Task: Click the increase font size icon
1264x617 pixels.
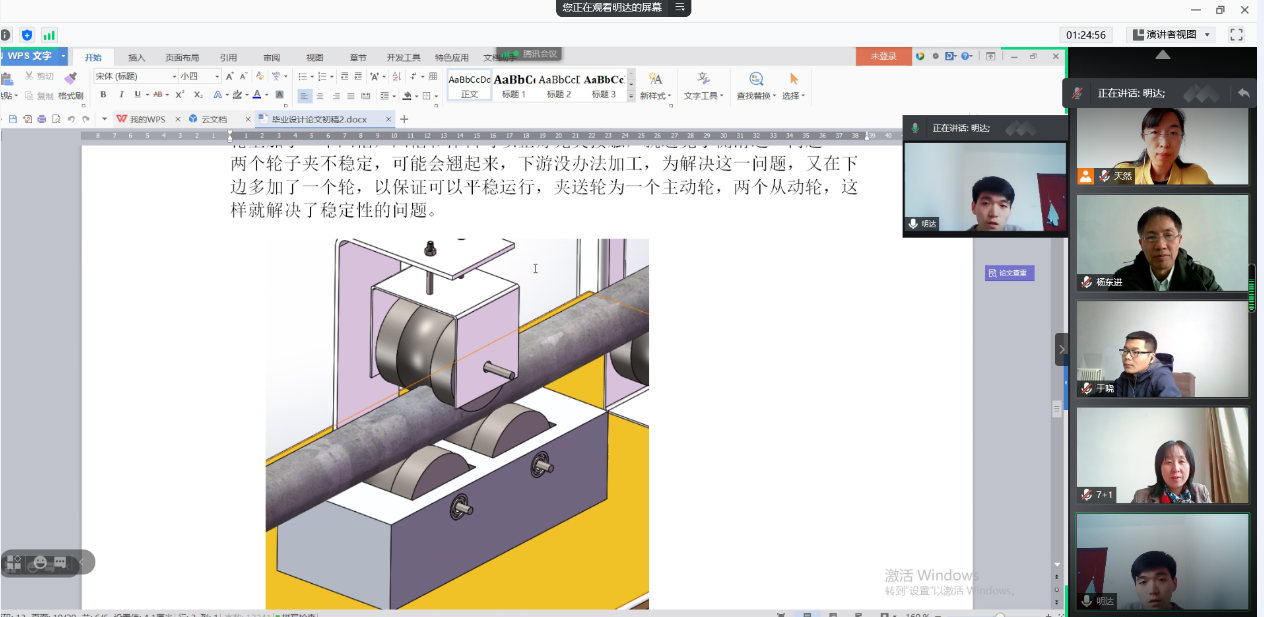Action: click(x=228, y=76)
